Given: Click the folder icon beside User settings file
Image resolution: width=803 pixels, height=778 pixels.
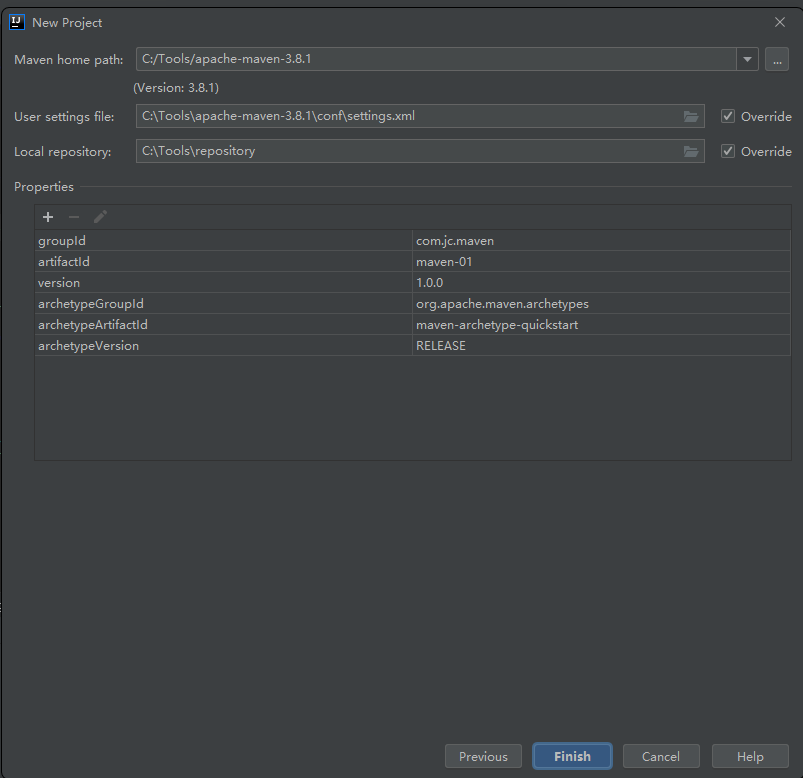Looking at the screenshot, I should coord(691,116).
